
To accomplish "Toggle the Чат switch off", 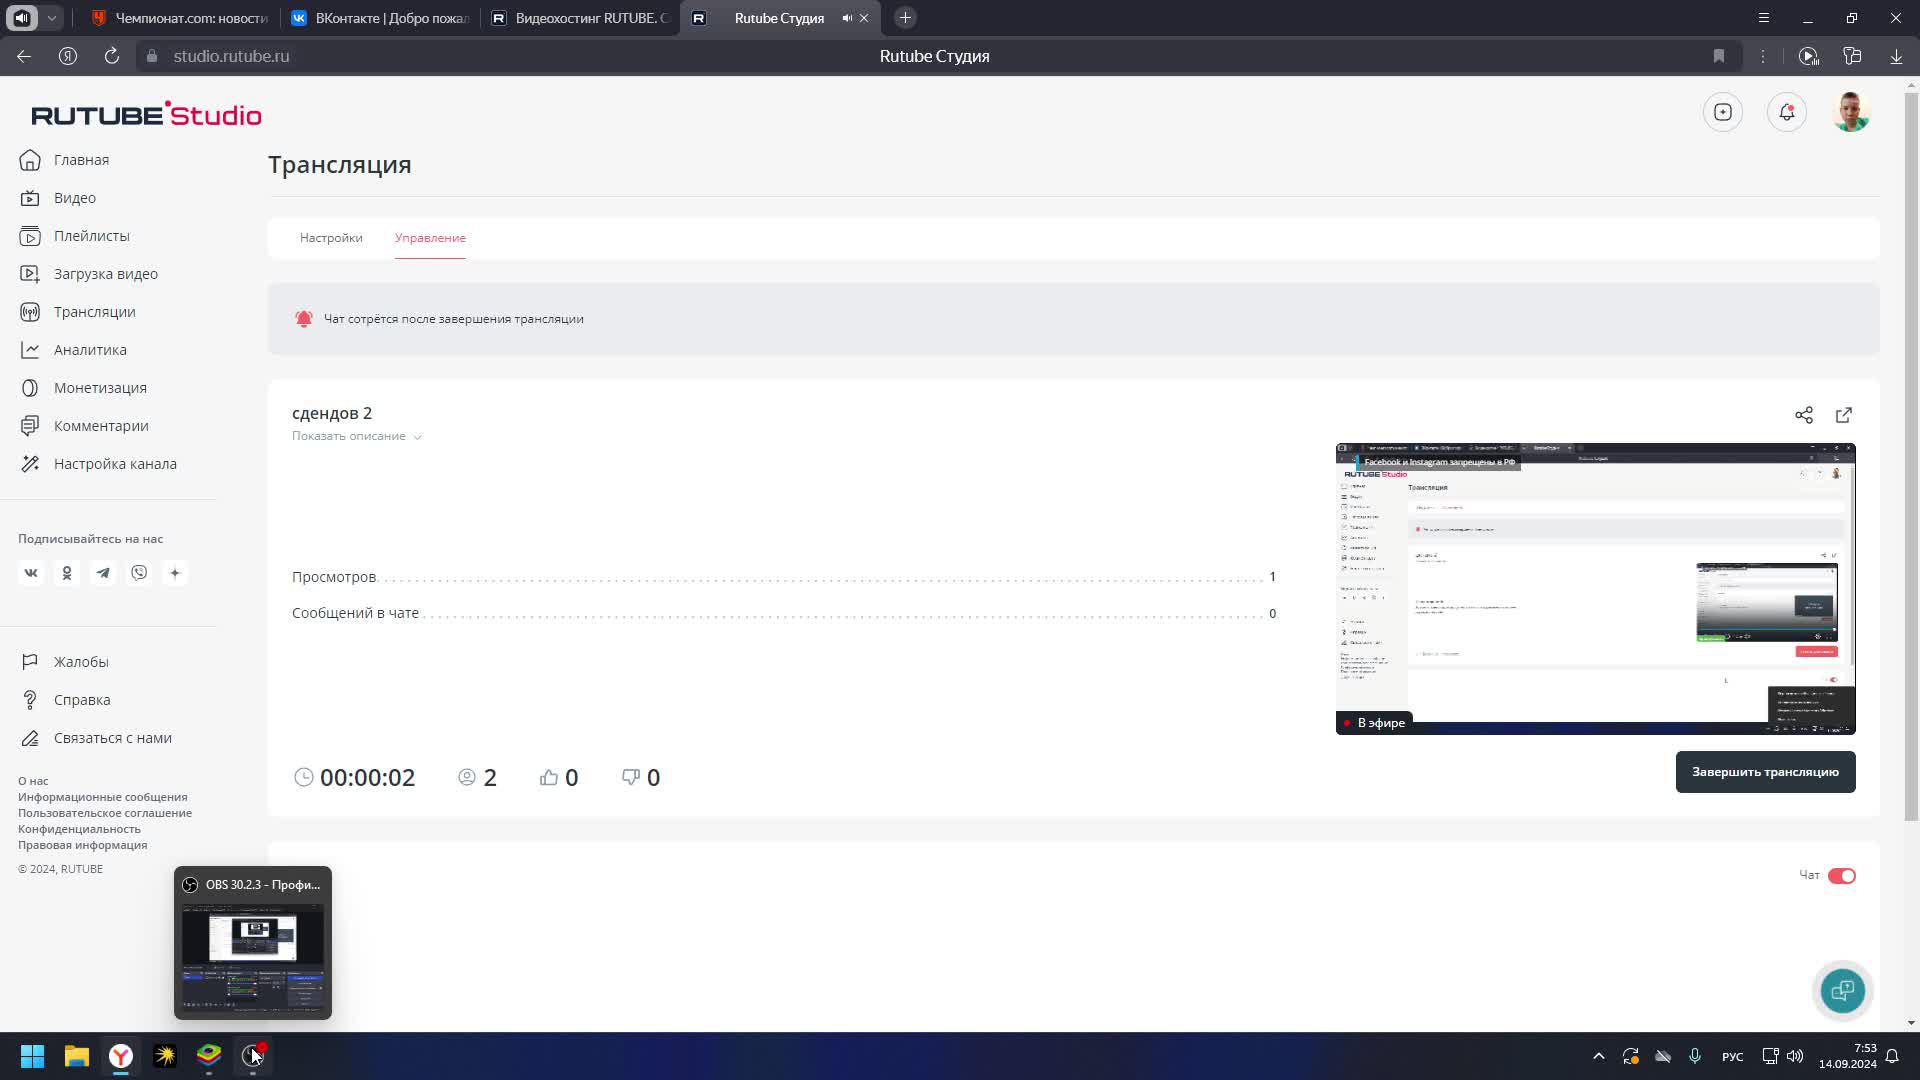I will point(1841,876).
